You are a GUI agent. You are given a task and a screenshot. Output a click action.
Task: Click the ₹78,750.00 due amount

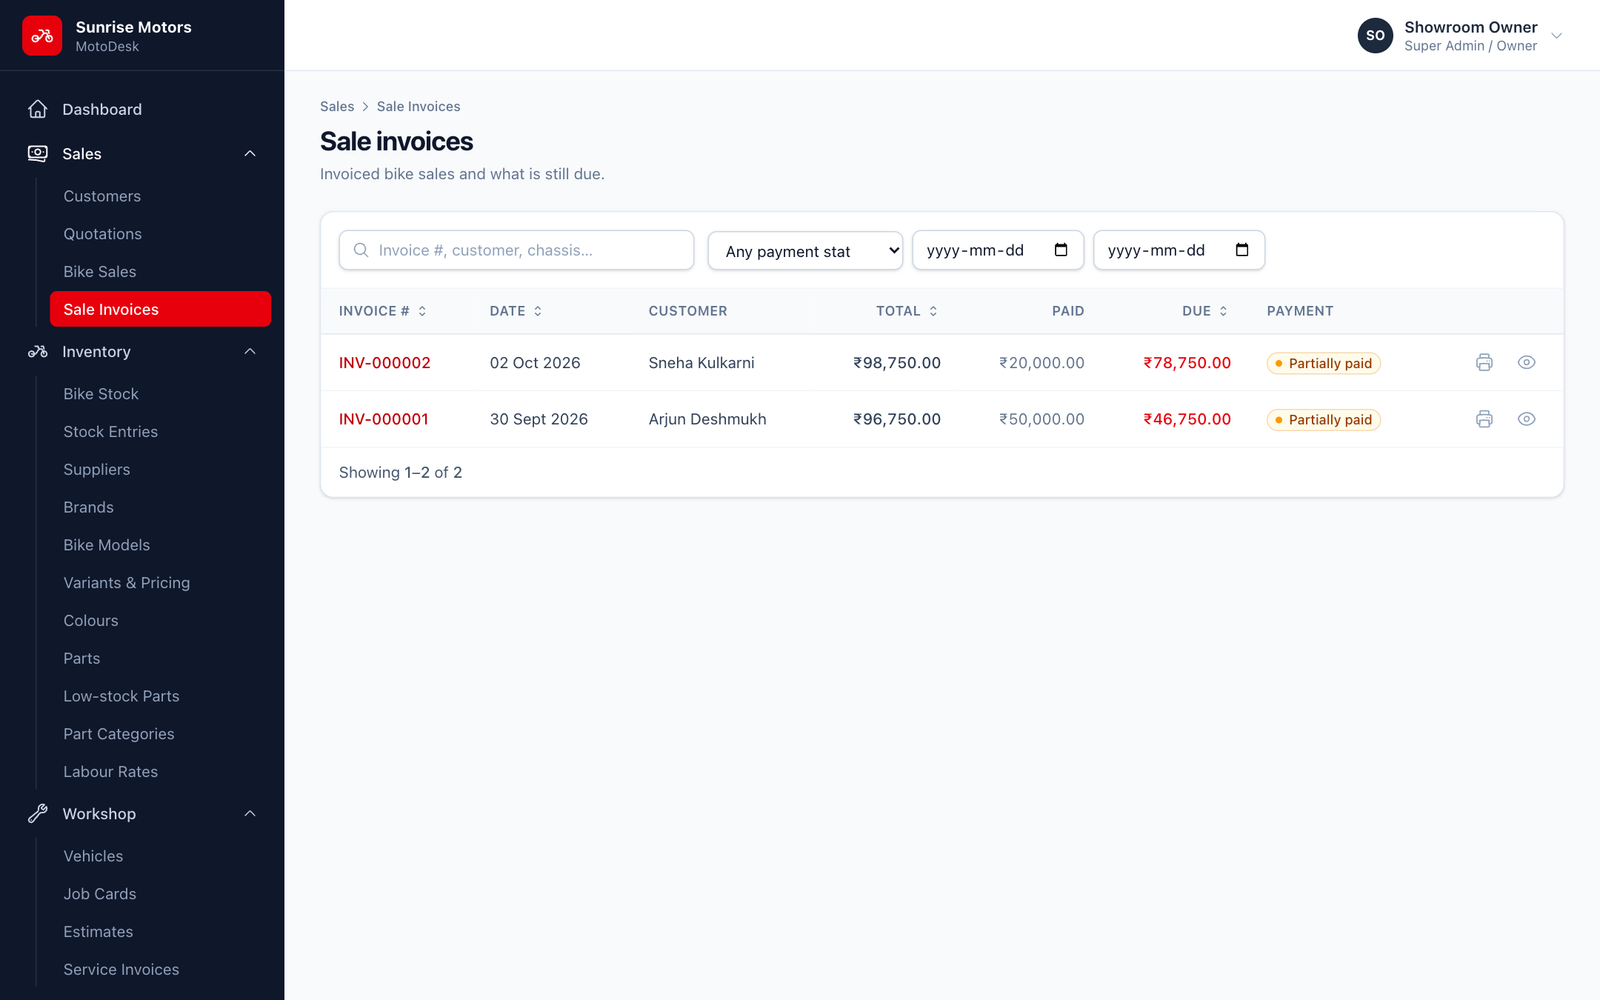pyautogui.click(x=1187, y=363)
